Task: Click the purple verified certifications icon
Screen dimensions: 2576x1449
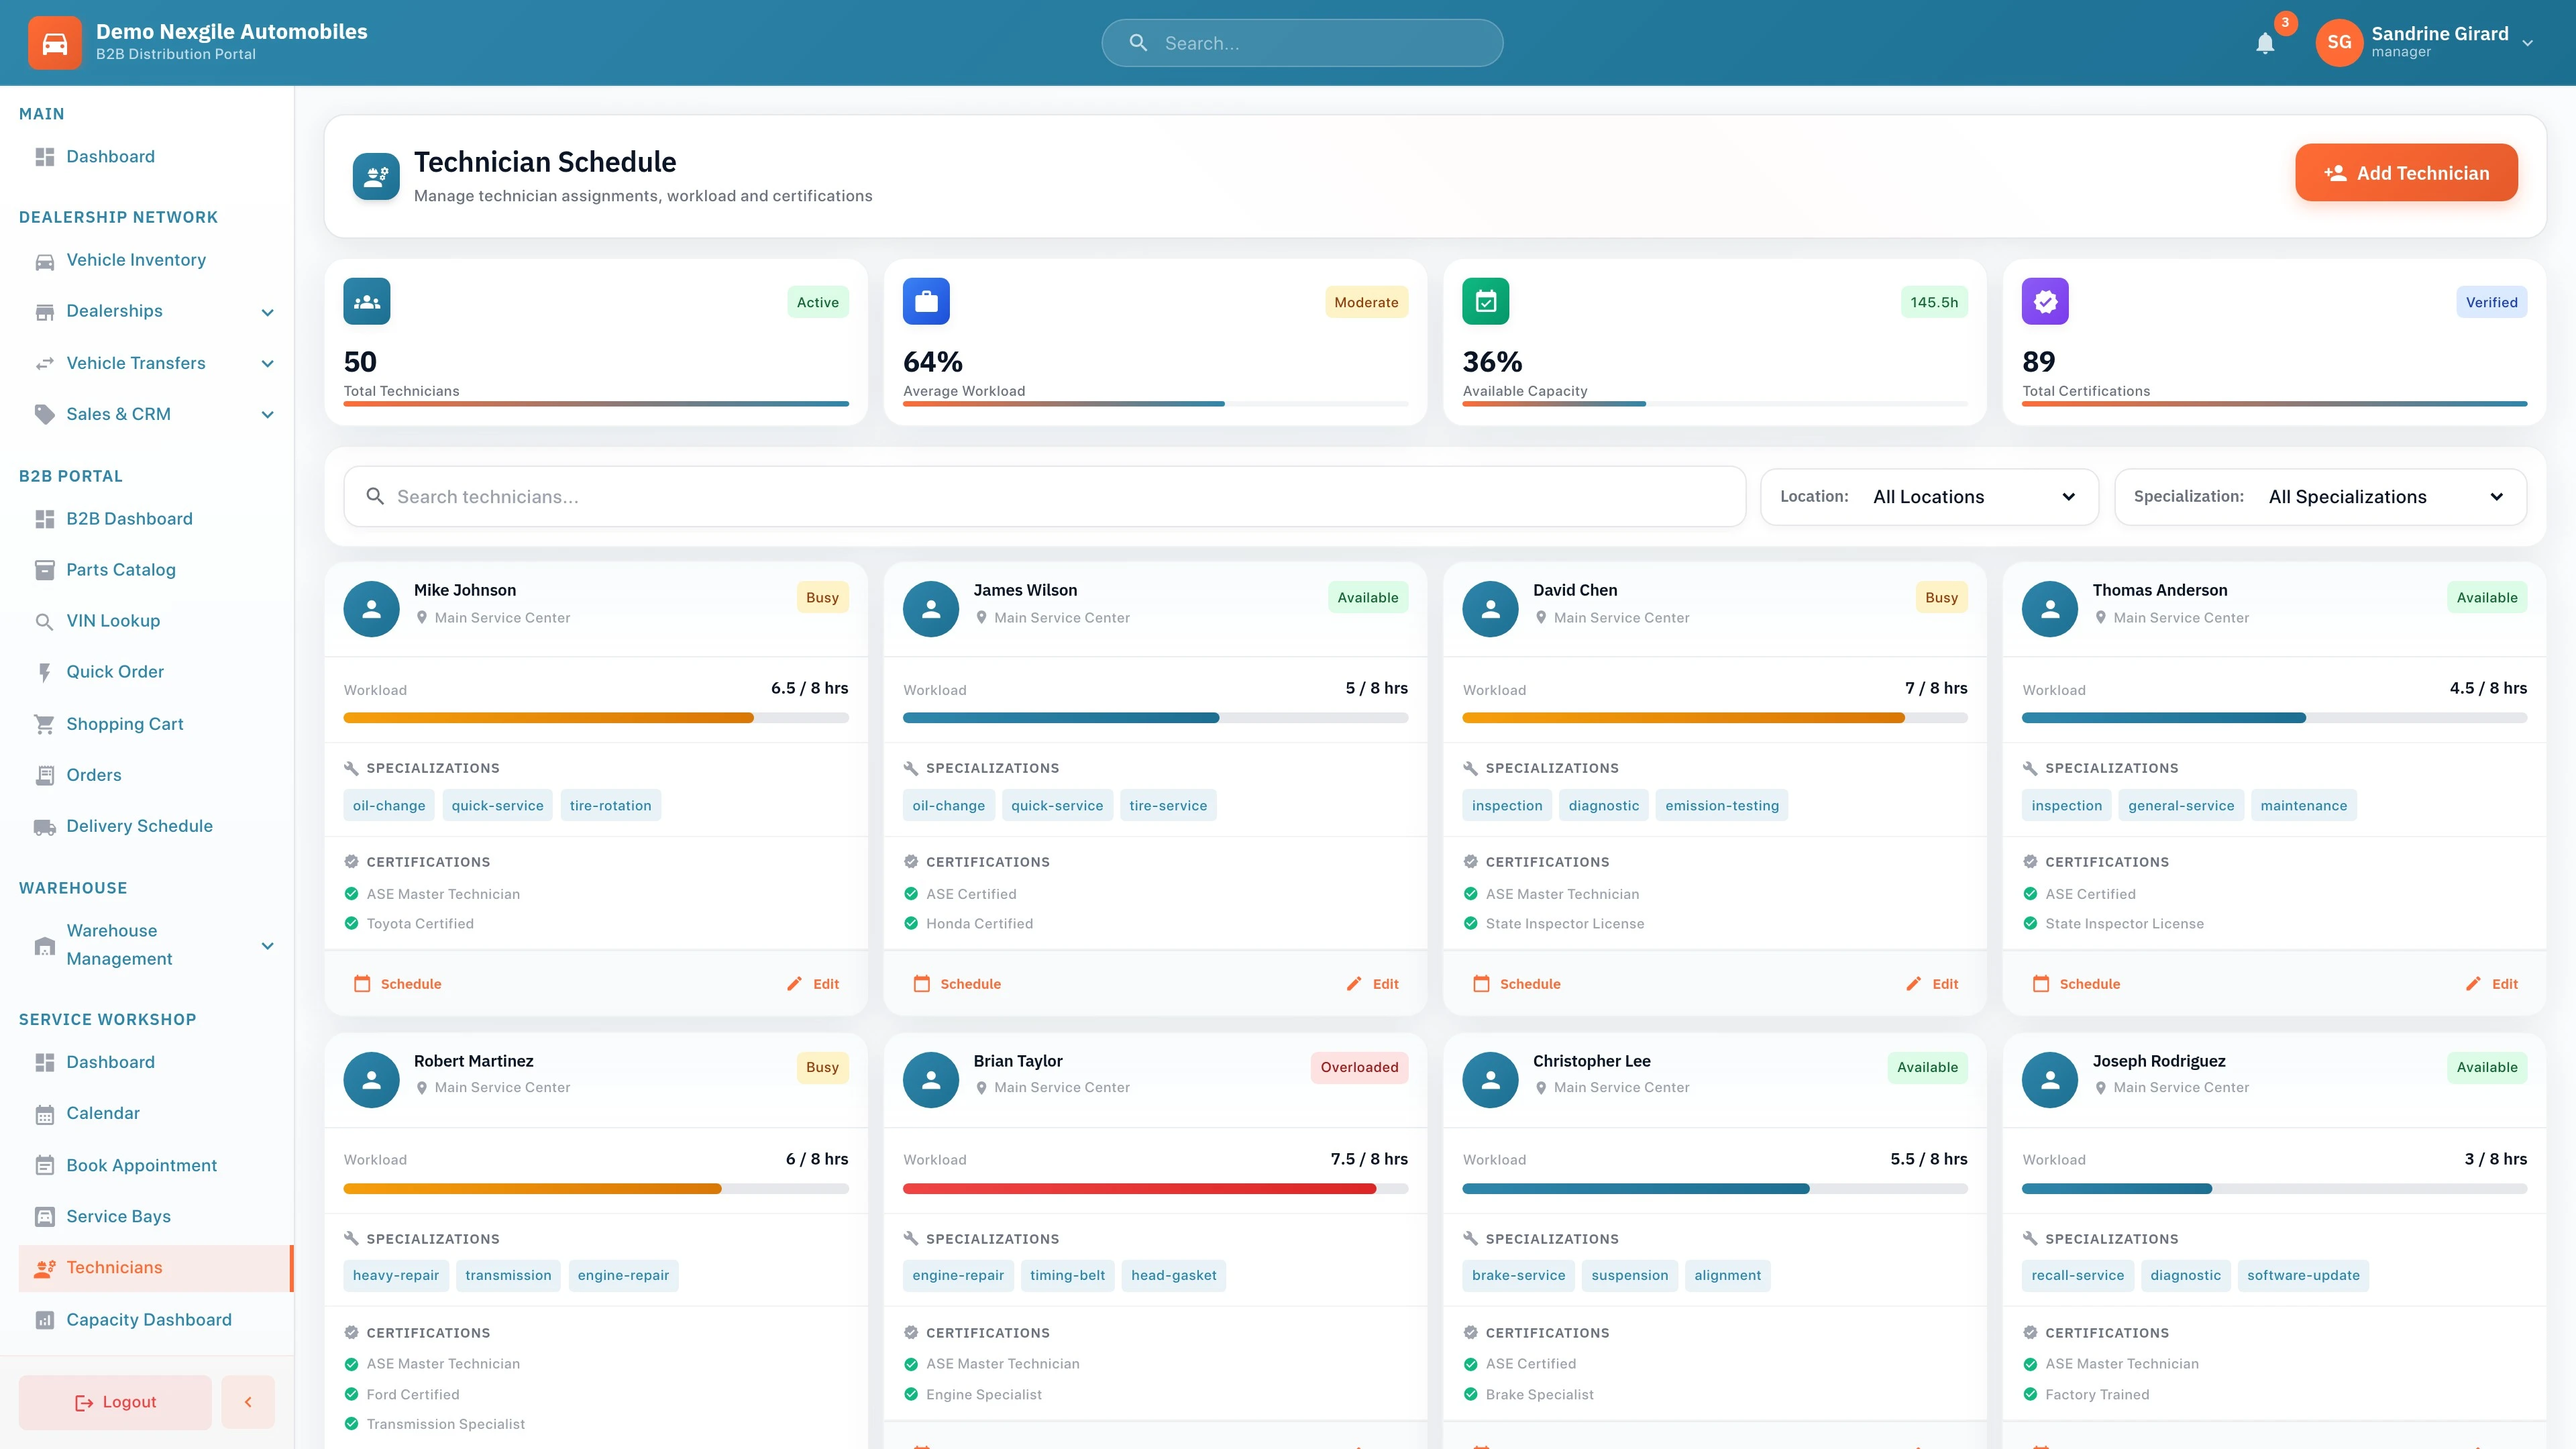Action: (2045, 301)
